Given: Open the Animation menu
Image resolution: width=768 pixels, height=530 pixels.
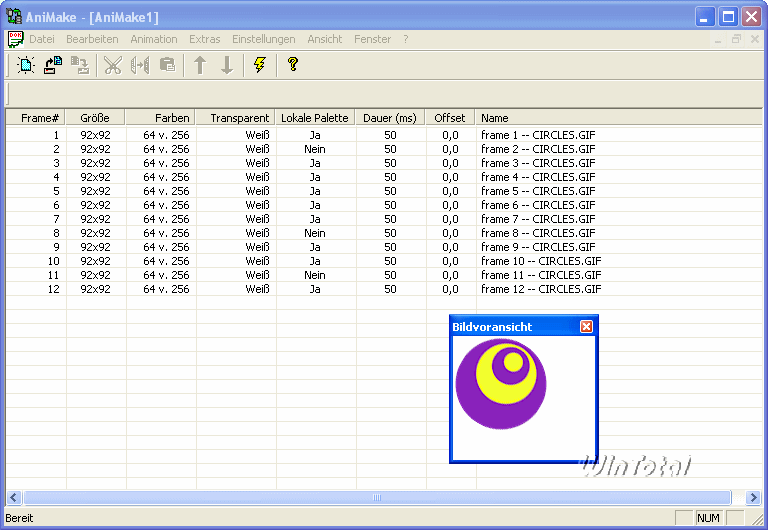Looking at the screenshot, I should (154, 39).
